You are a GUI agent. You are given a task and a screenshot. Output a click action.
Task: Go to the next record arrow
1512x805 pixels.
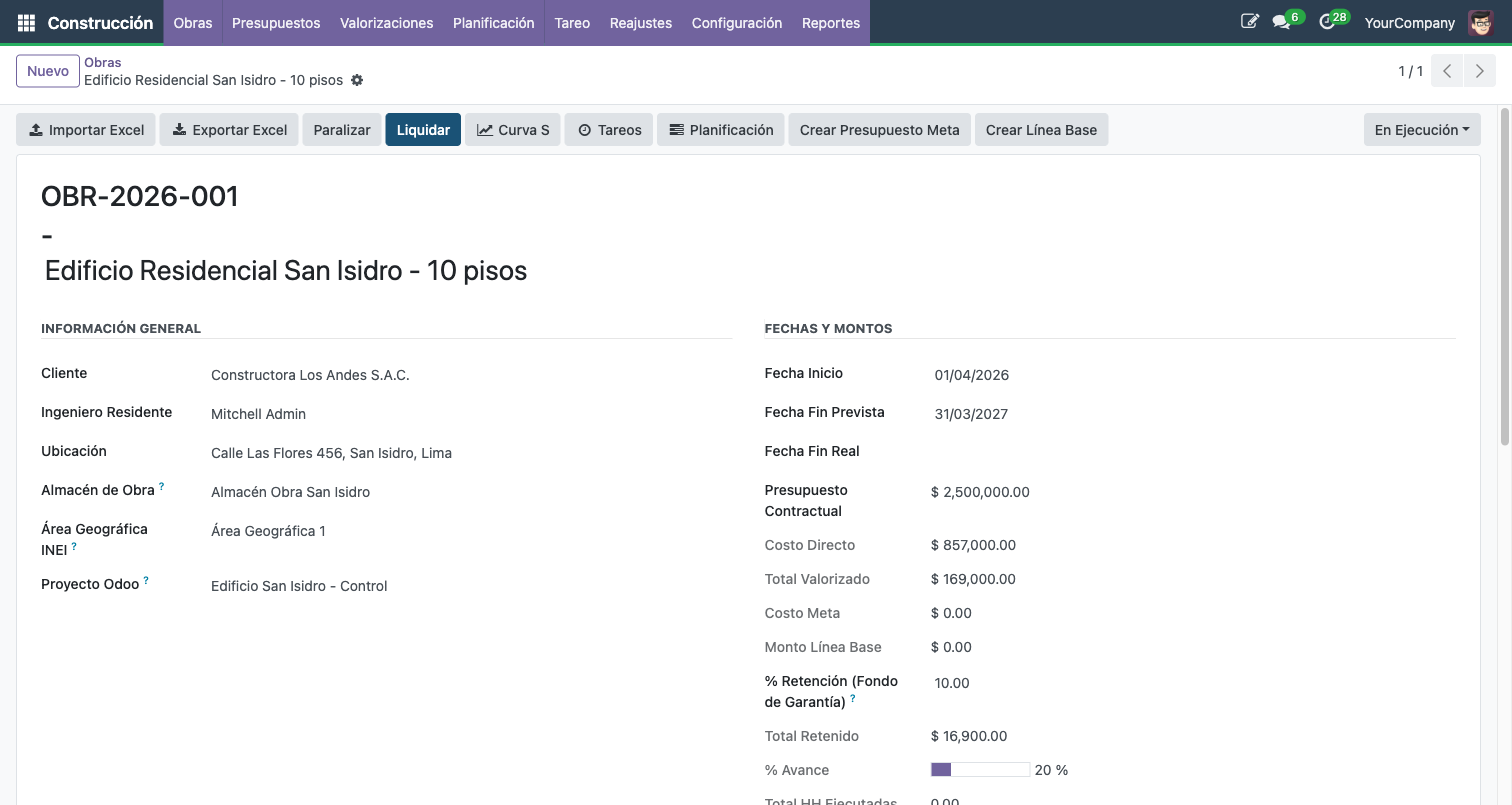point(1479,71)
